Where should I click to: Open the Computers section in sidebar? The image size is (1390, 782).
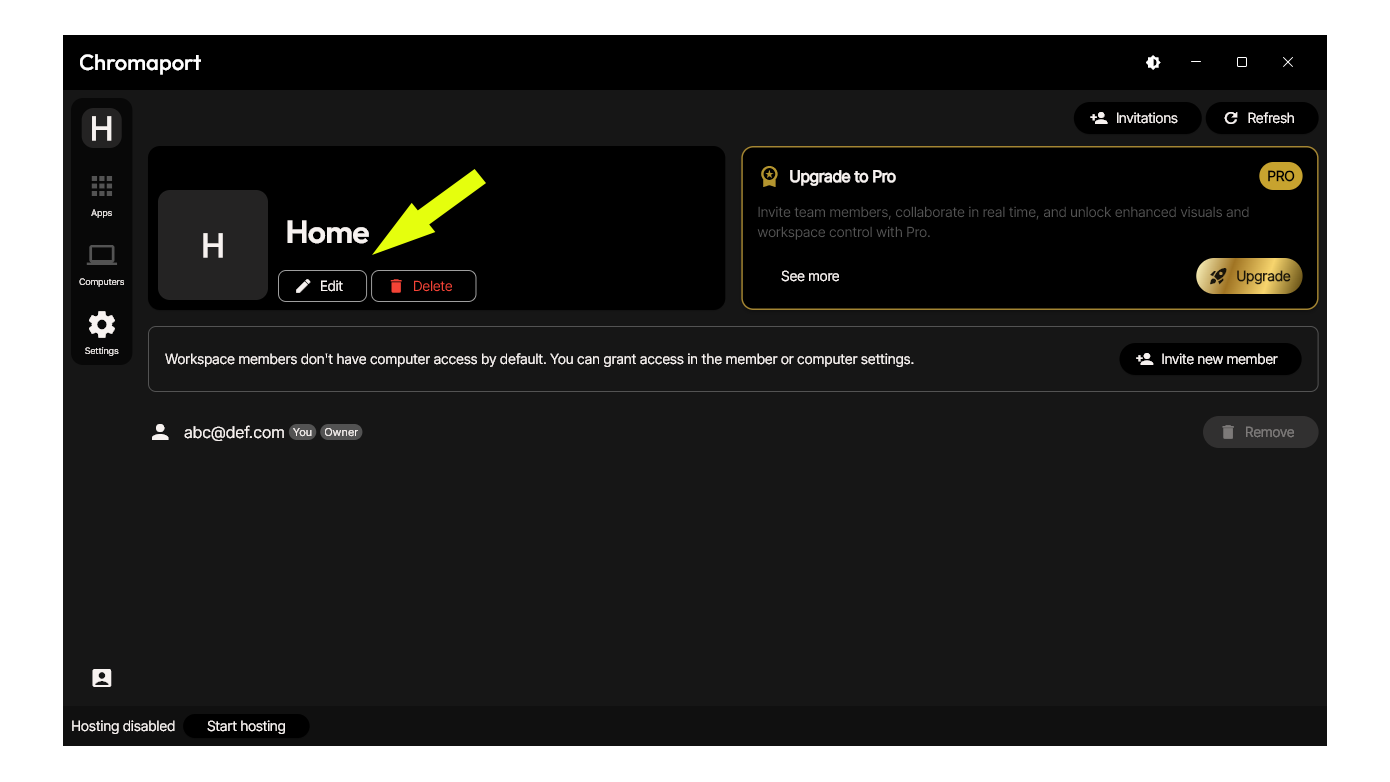[x=101, y=264]
